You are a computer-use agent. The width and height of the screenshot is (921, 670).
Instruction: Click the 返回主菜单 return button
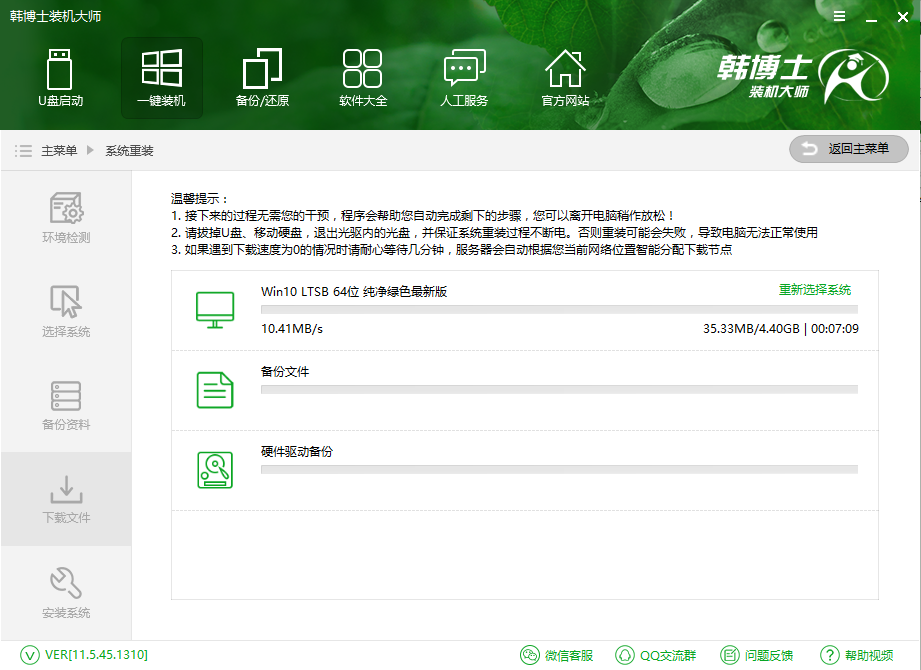pyautogui.click(x=848, y=148)
